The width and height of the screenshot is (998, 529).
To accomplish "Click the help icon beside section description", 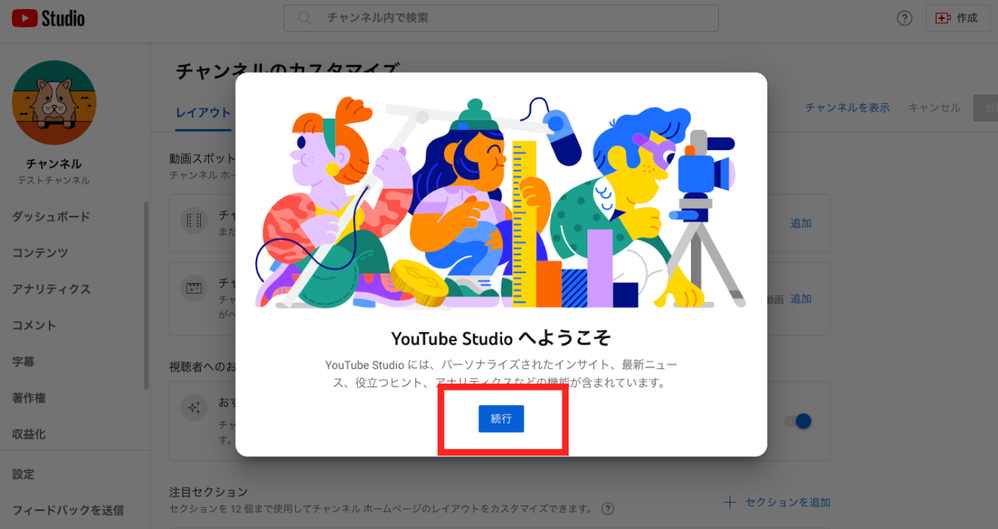I will (608, 509).
